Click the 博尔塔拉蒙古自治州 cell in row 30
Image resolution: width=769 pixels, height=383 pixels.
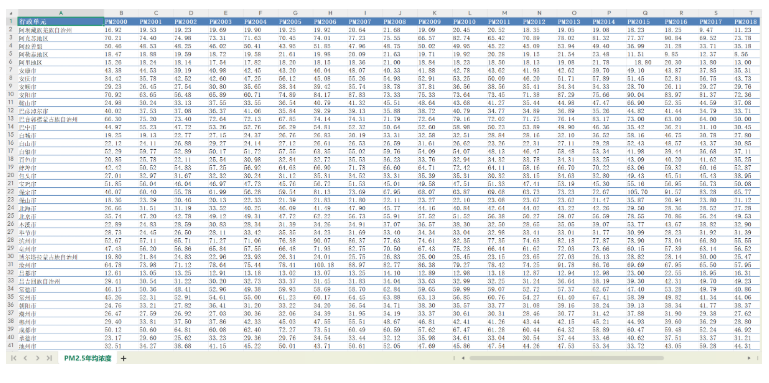pyautogui.click(x=60, y=257)
